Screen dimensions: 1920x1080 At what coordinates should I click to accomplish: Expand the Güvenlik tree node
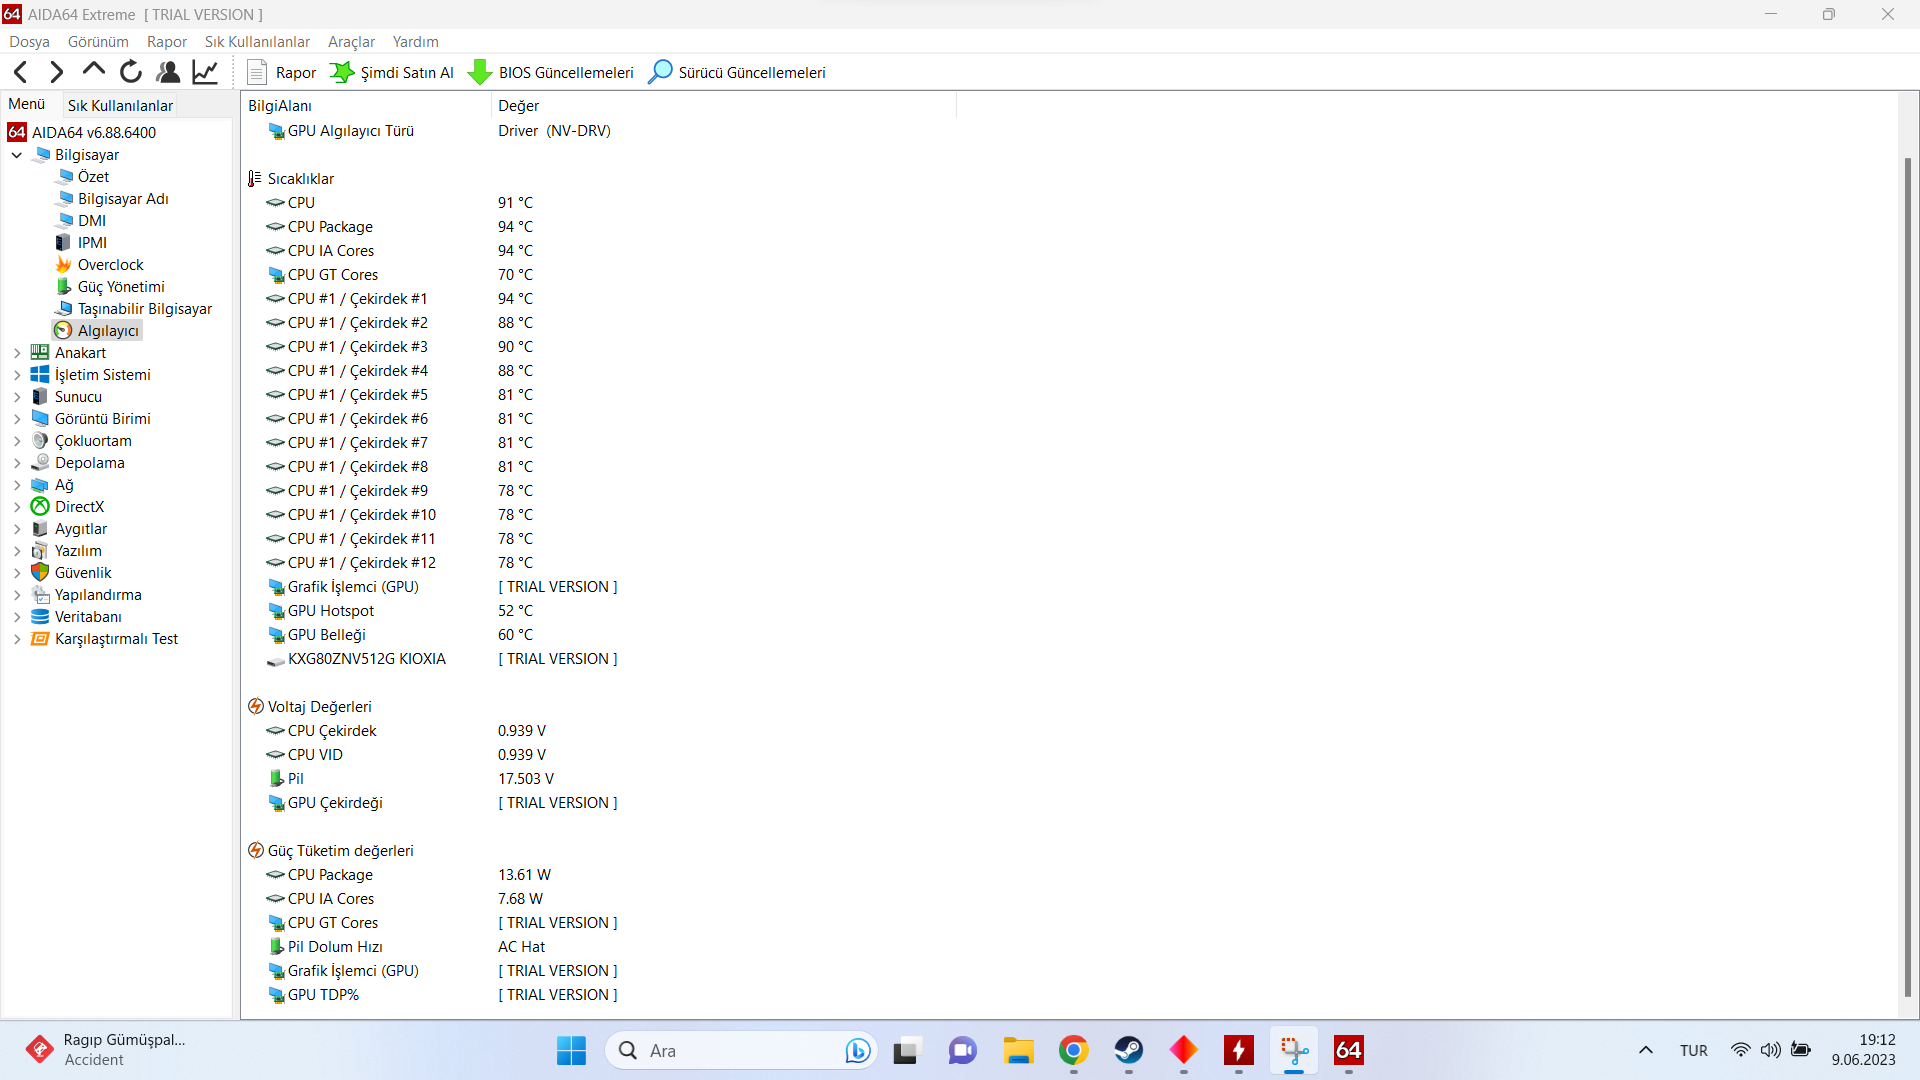click(x=17, y=573)
